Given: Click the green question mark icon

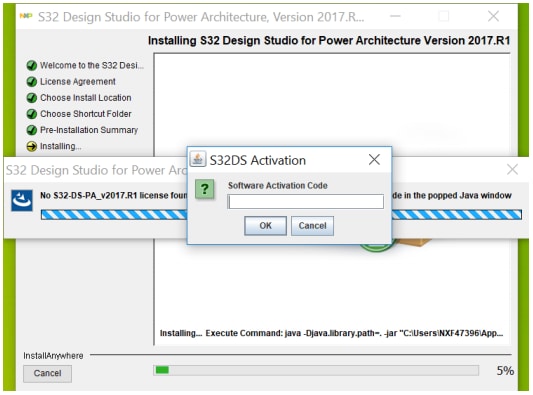Looking at the screenshot, I should [204, 189].
